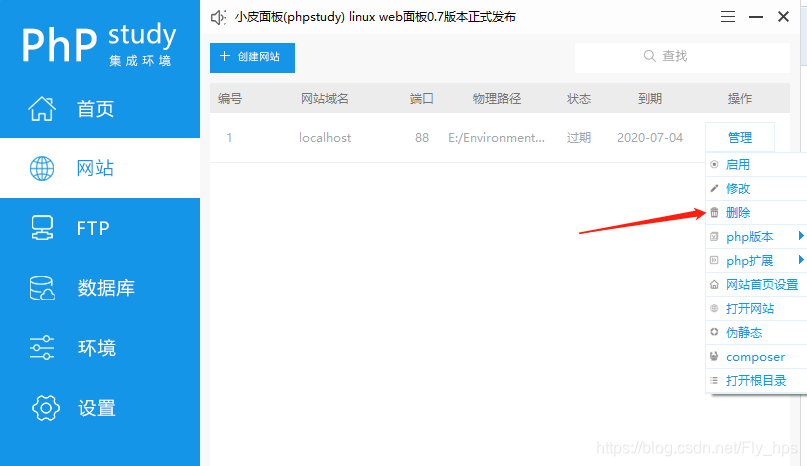807x466 pixels.
Task: Click the 物理路径 column header
Action: click(x=497, y=98)
